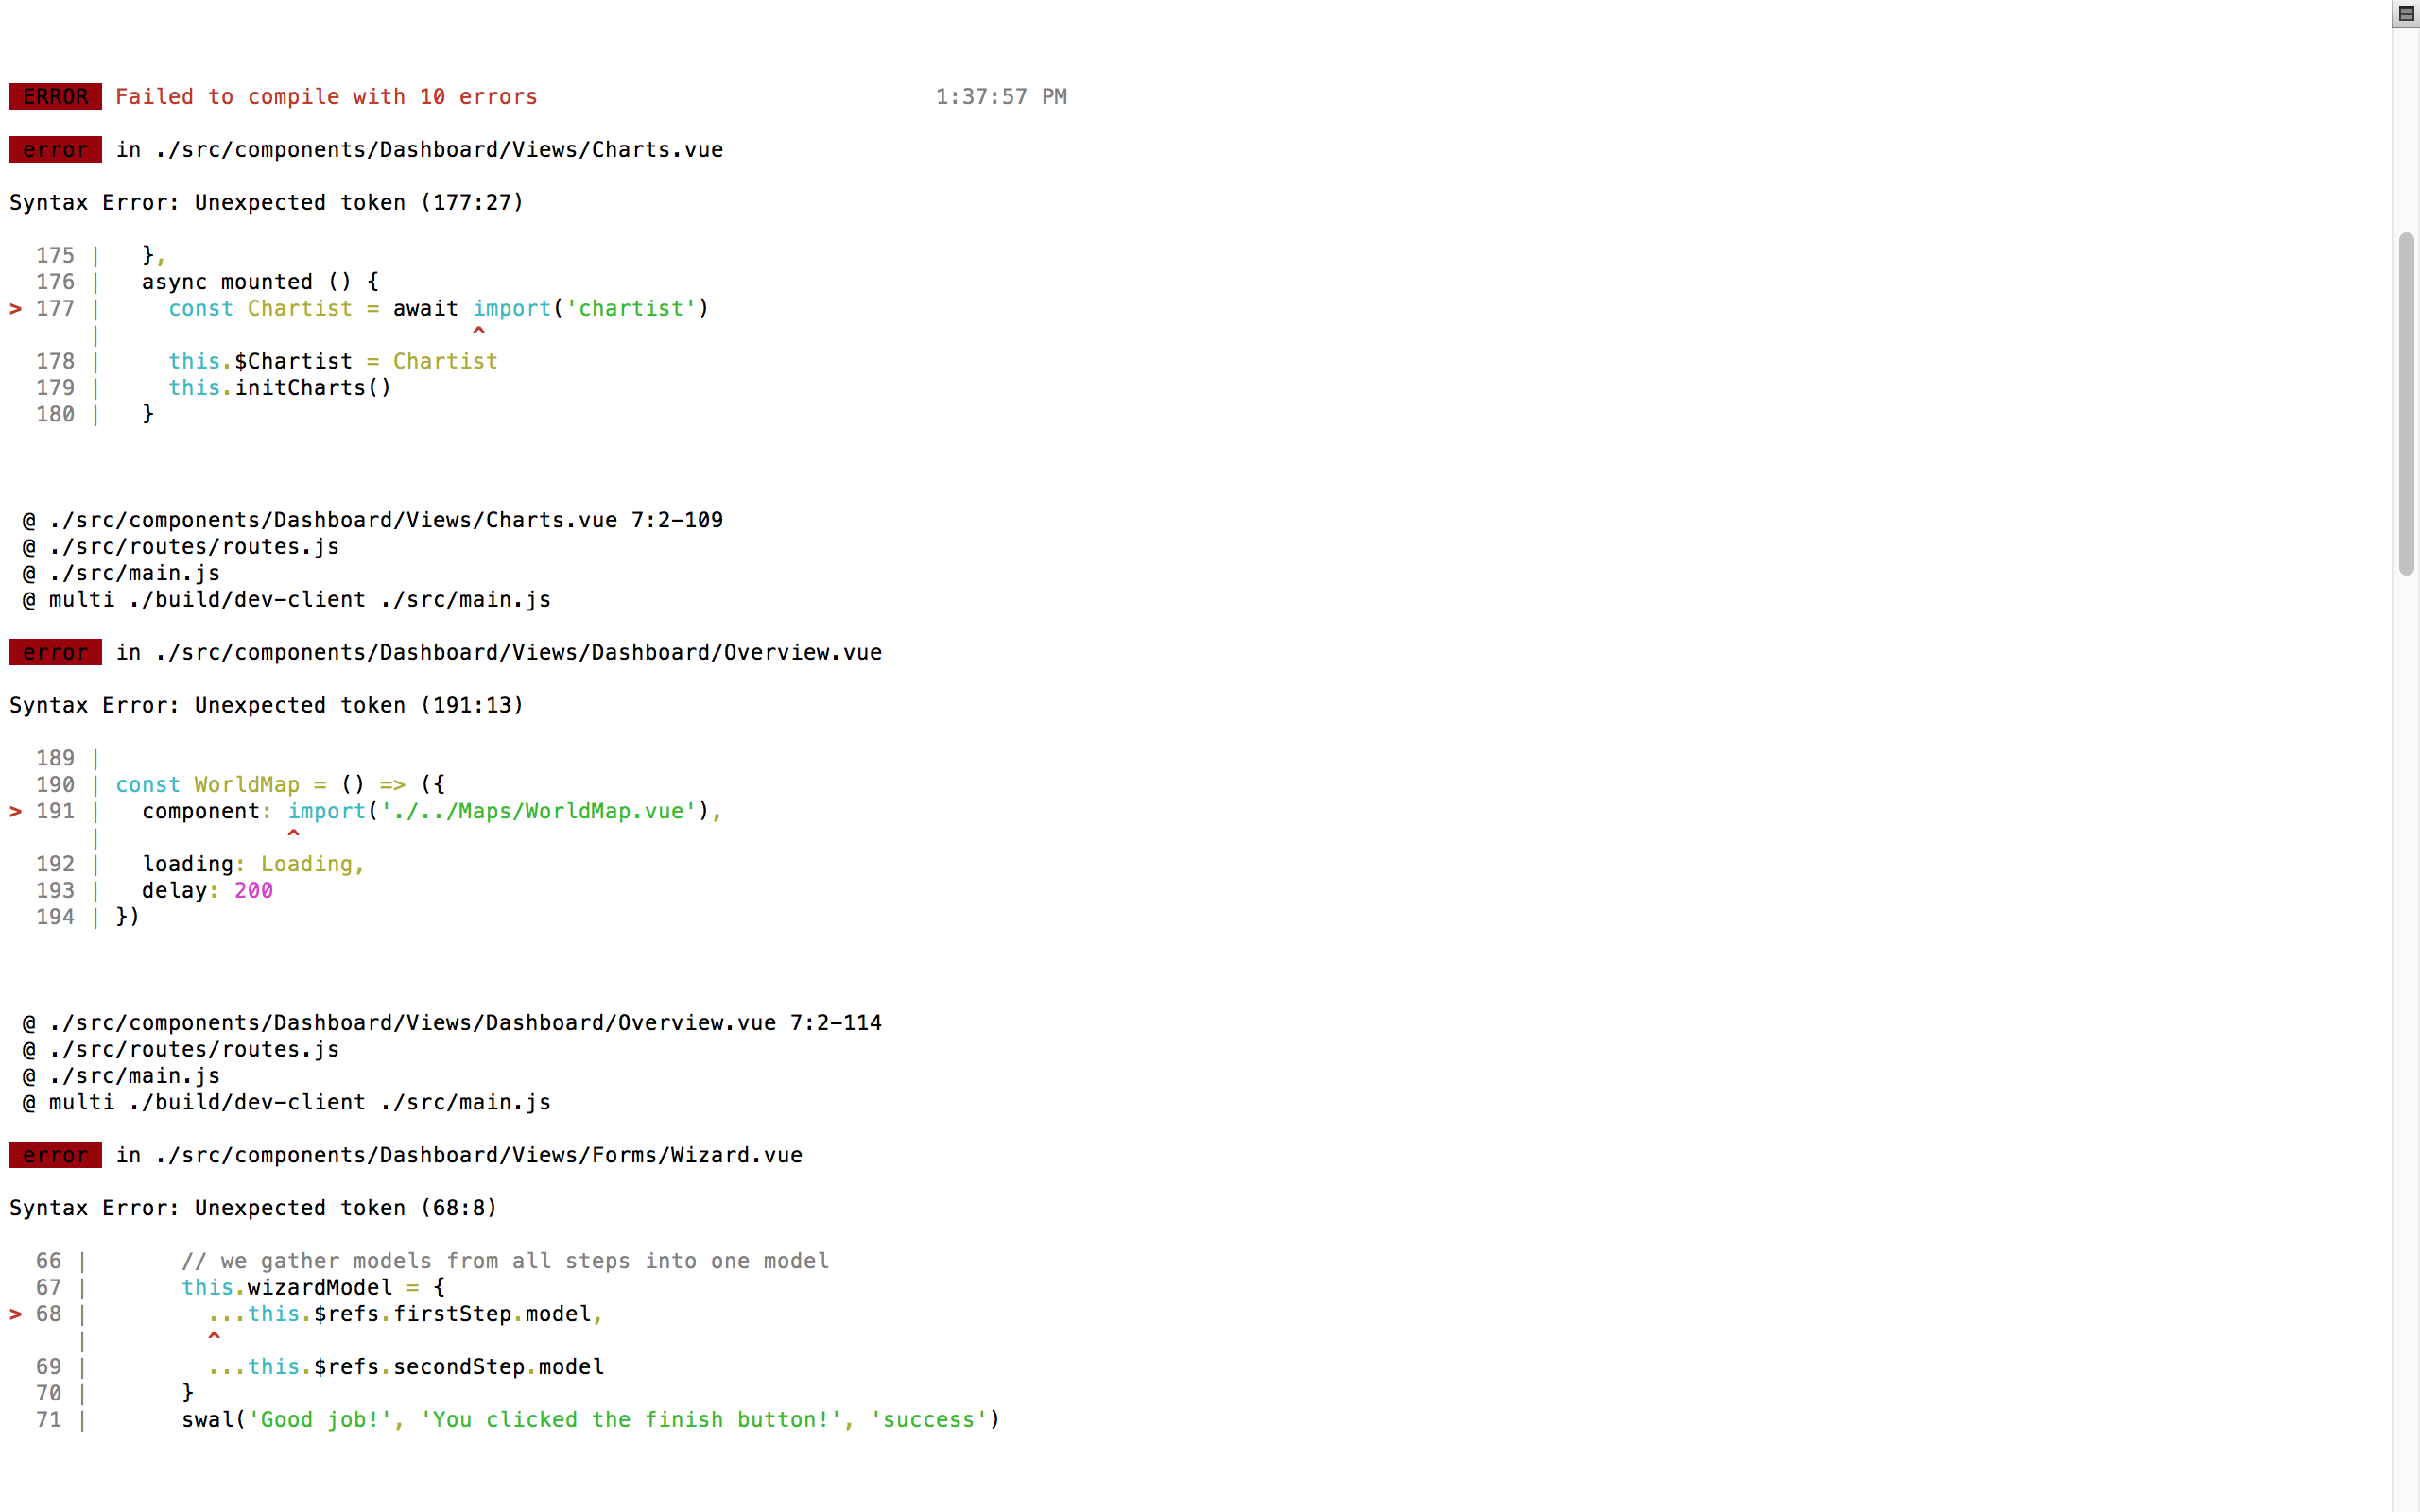Click line number 190 in the code snippet

pyautogui.click(x=55, y=784)
